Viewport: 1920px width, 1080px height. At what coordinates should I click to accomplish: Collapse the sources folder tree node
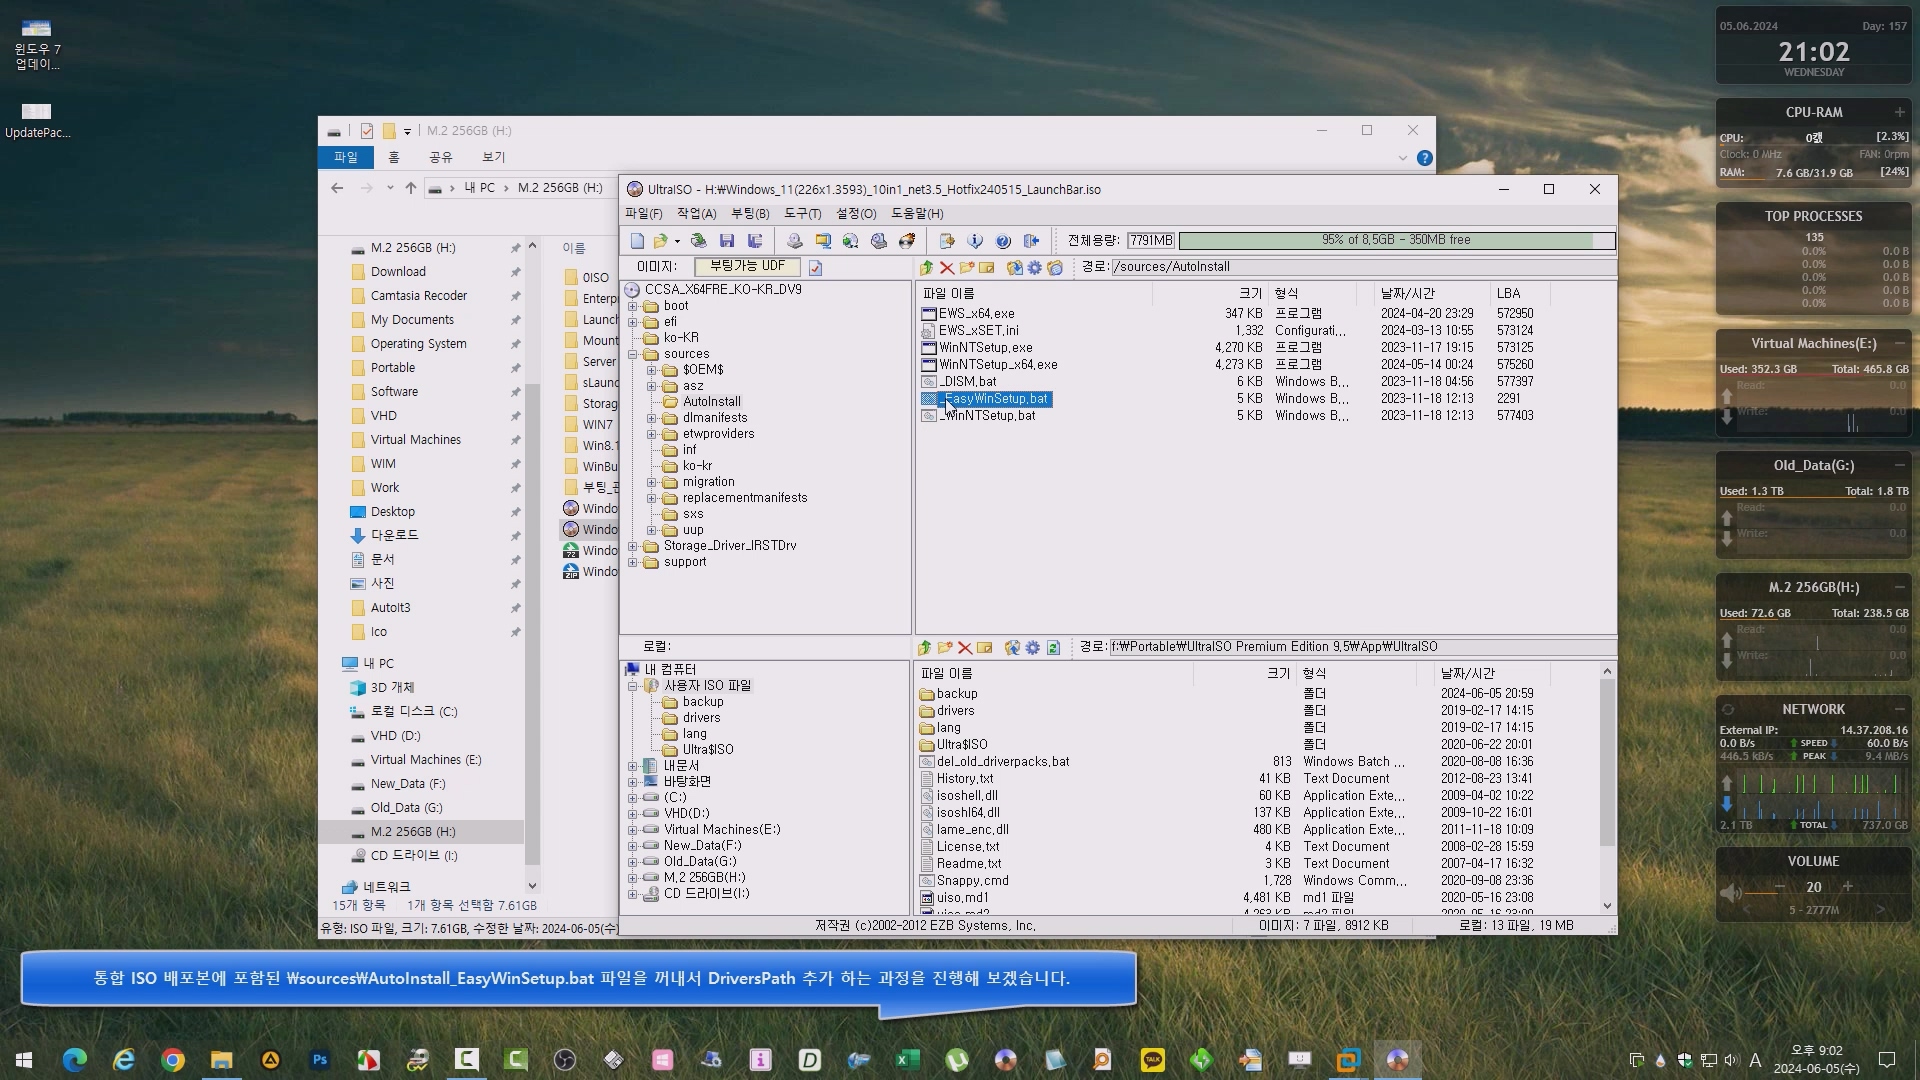coord(632,354)
